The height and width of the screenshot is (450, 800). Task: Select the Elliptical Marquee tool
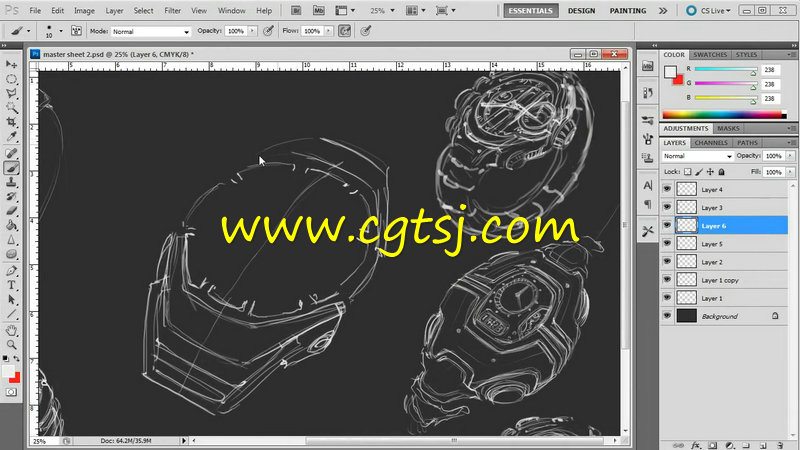point(11,79)
